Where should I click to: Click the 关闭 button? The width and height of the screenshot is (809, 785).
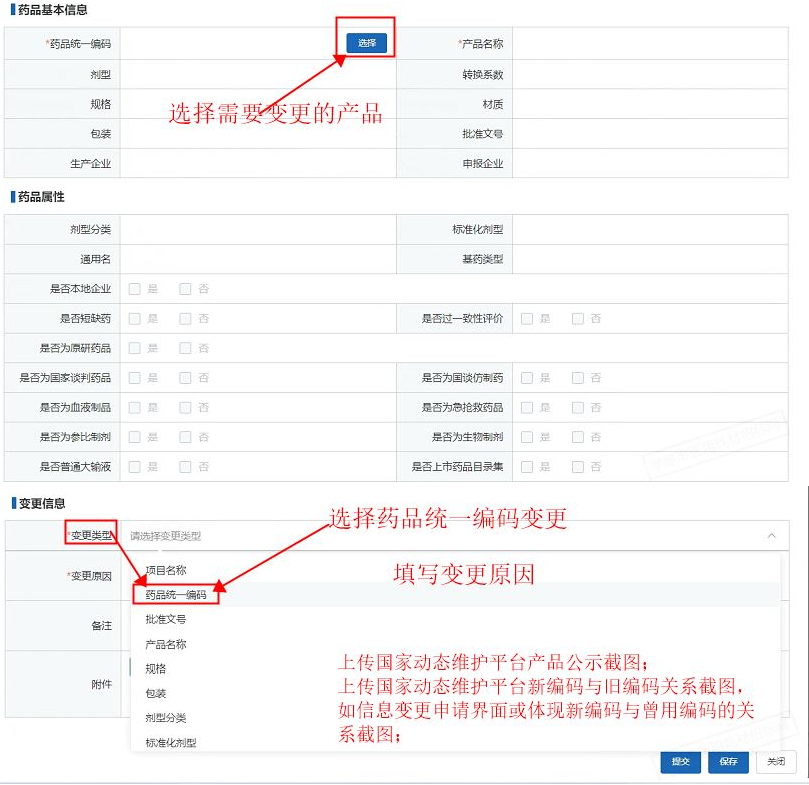click(776, 762)
